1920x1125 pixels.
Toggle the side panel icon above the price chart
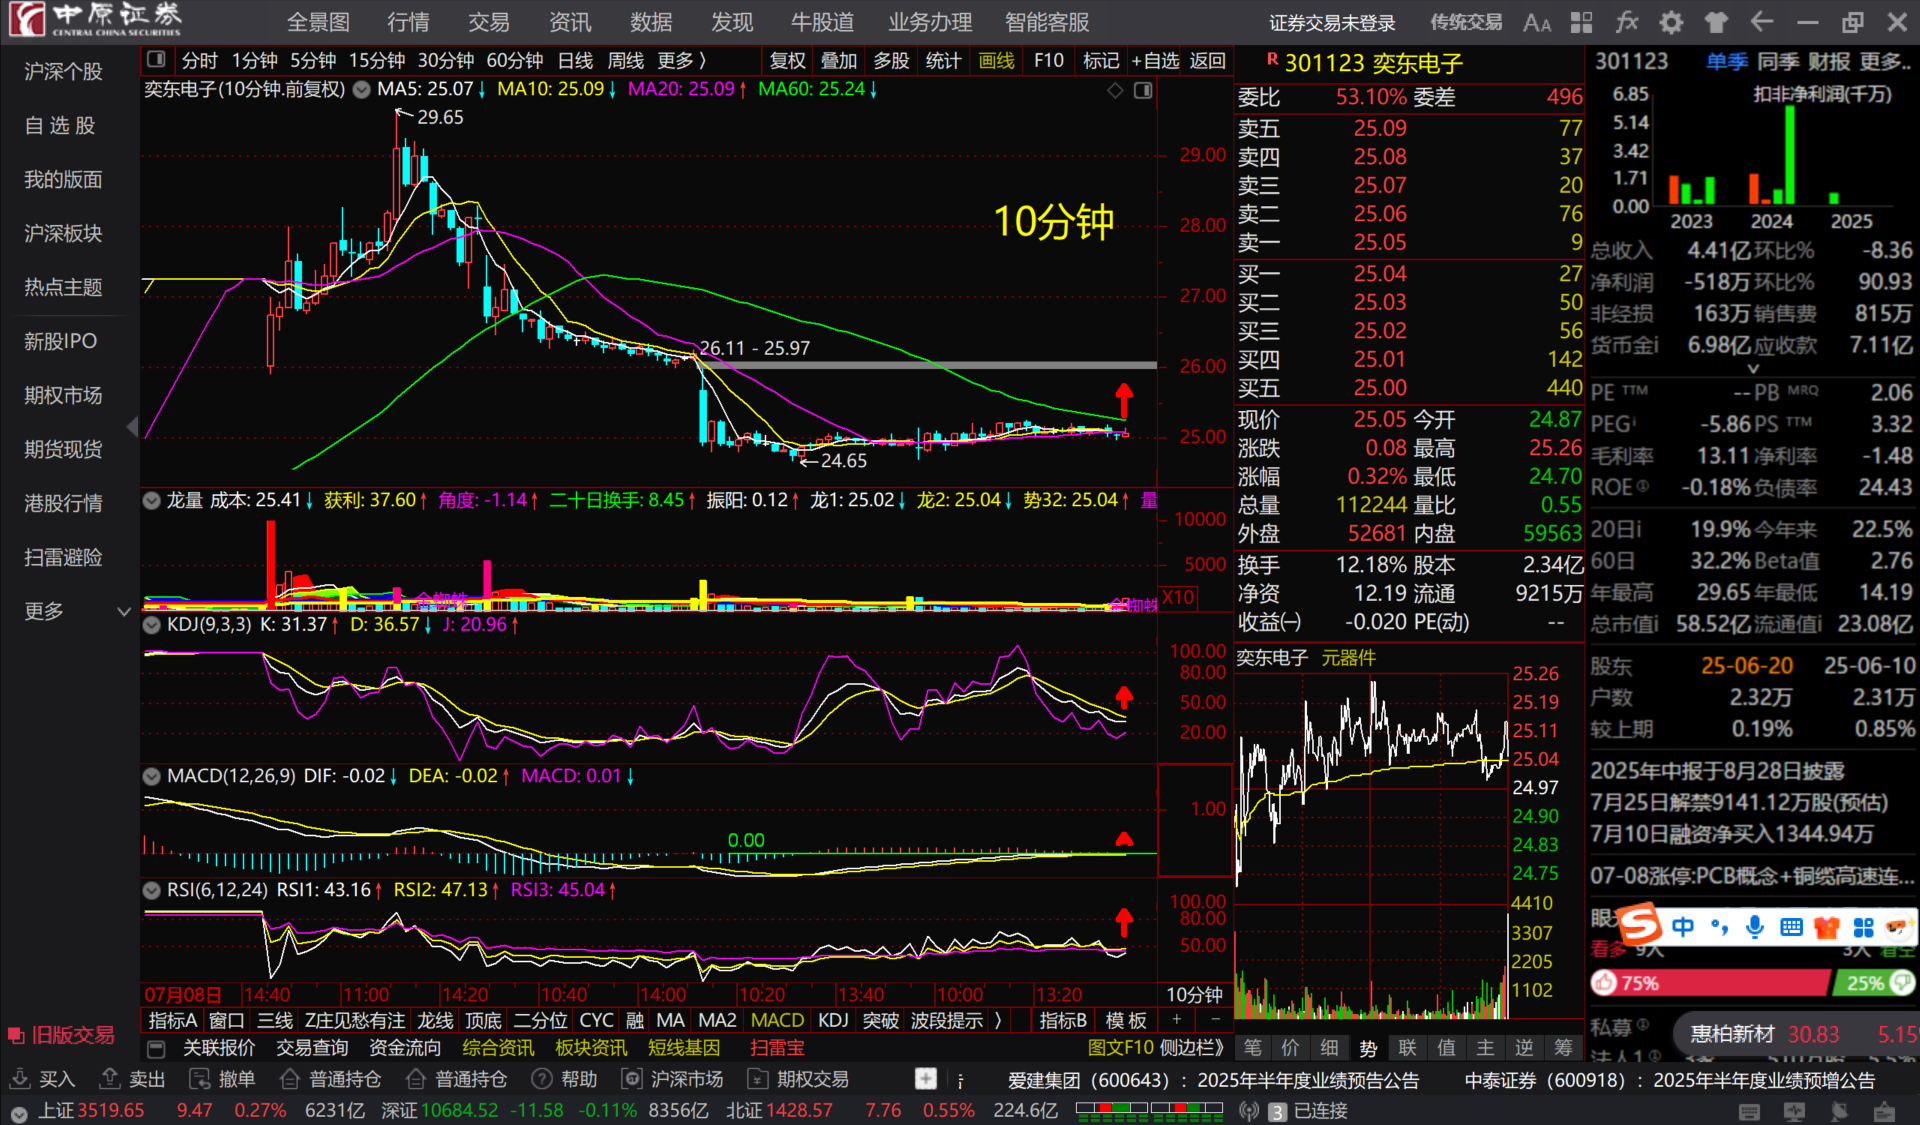tap(1143, 91)
